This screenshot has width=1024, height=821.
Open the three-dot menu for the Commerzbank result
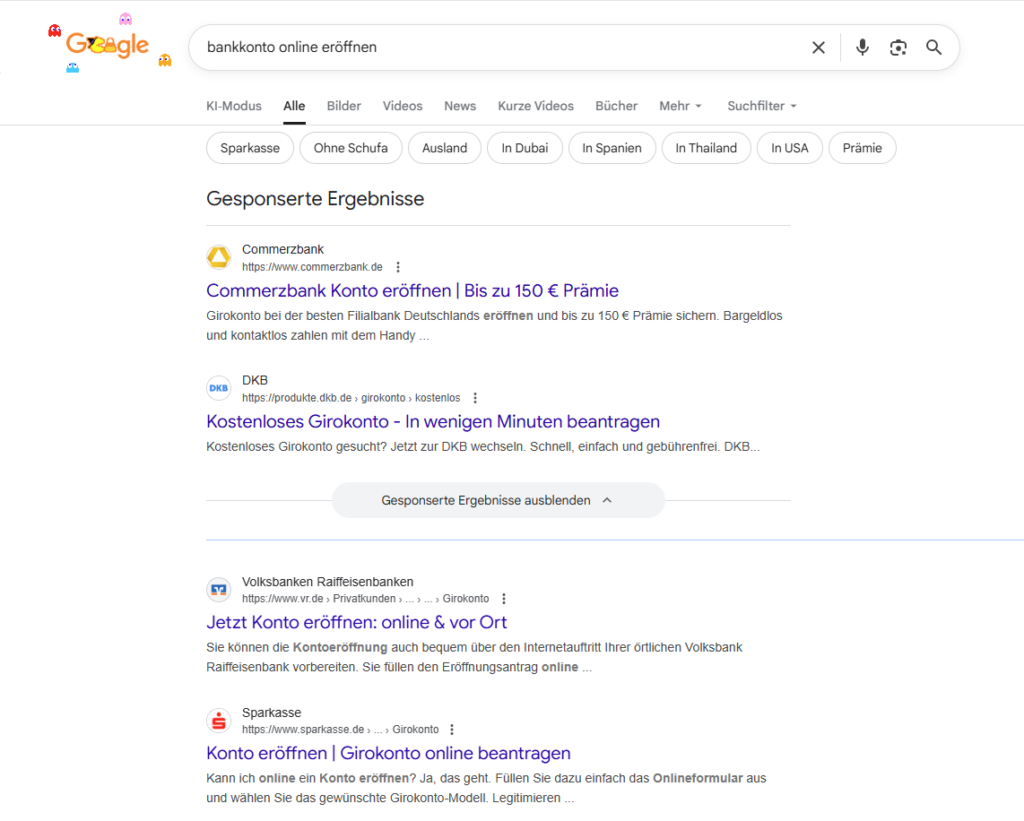click(x=398, y=266)
